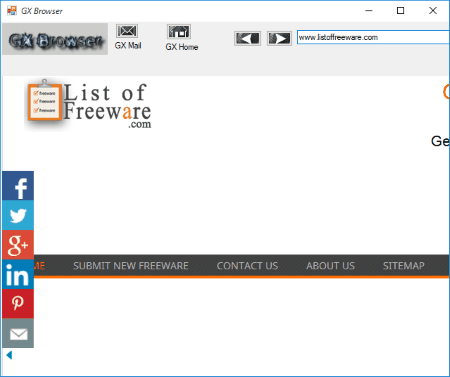Maximize the GX Browser window
The width and height of the screenshot is (450, 377).
[401, 11]
